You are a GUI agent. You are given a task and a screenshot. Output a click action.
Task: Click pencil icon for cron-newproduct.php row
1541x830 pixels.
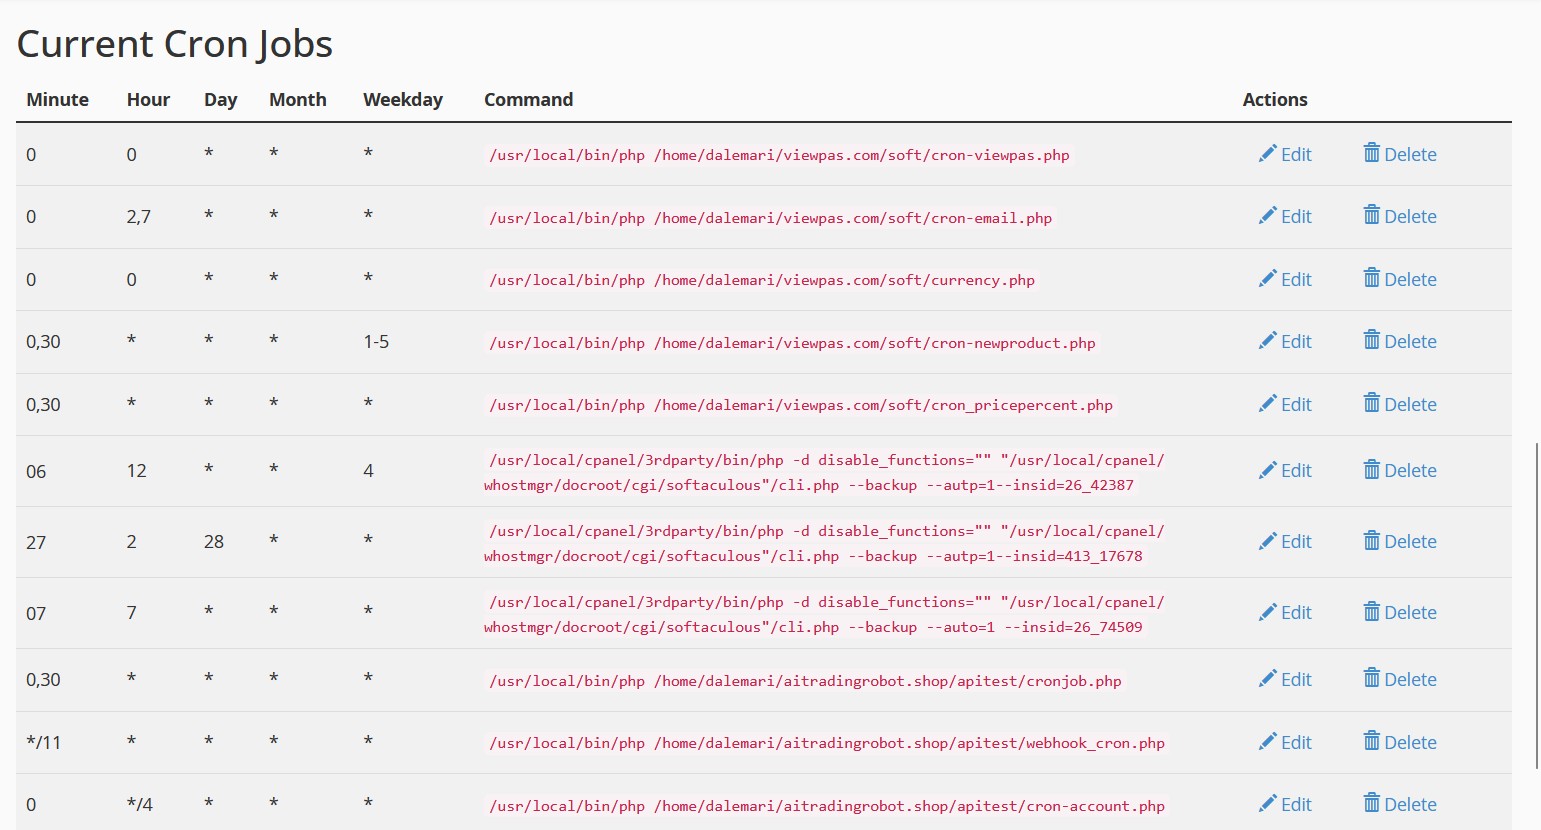[1267, 341]
